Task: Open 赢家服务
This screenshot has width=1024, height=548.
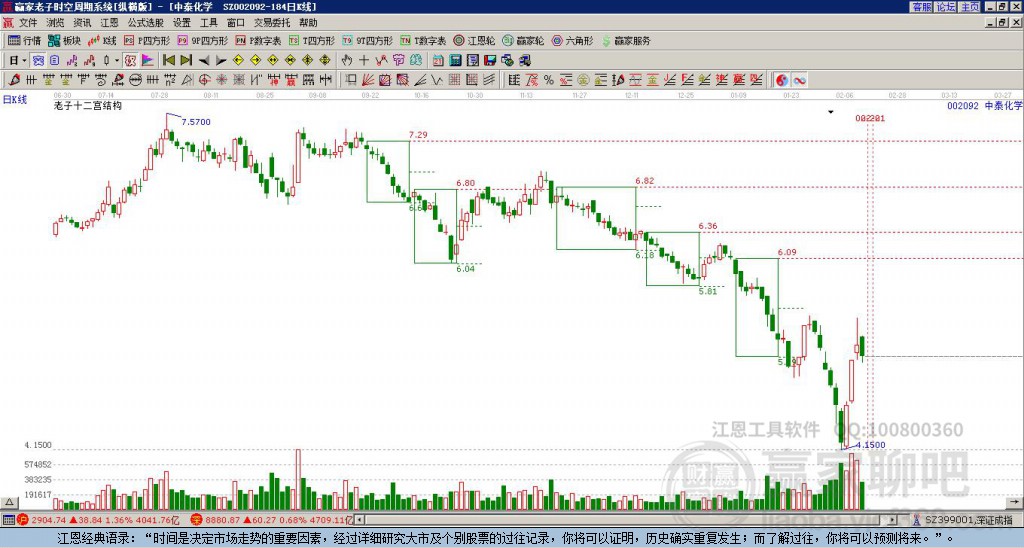Action: click(x=626, y=40)
